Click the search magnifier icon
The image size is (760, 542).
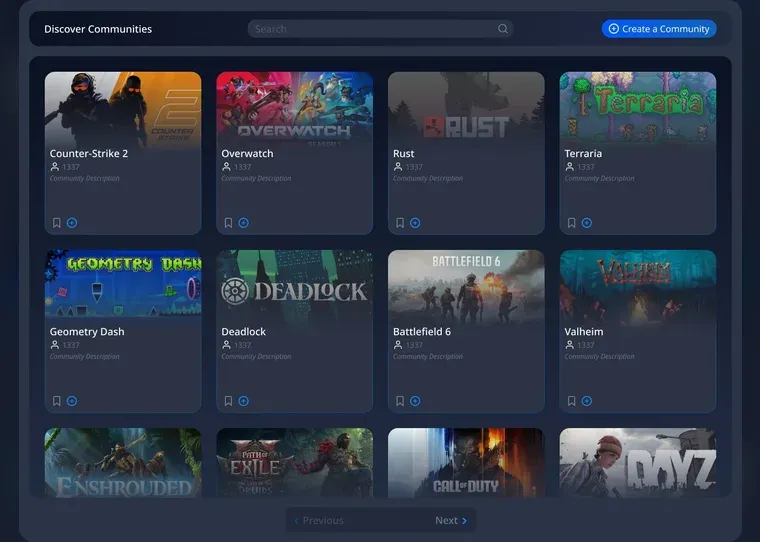pos(503,29)
